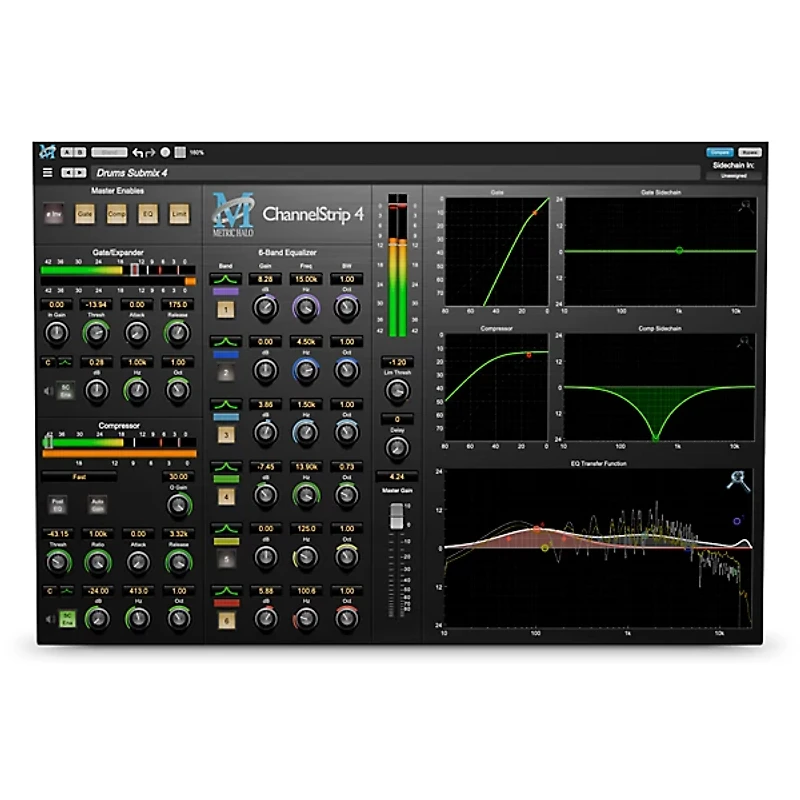Click the speaker icon below the Gate section
The image size is (800, 800).
coord(49,389)
